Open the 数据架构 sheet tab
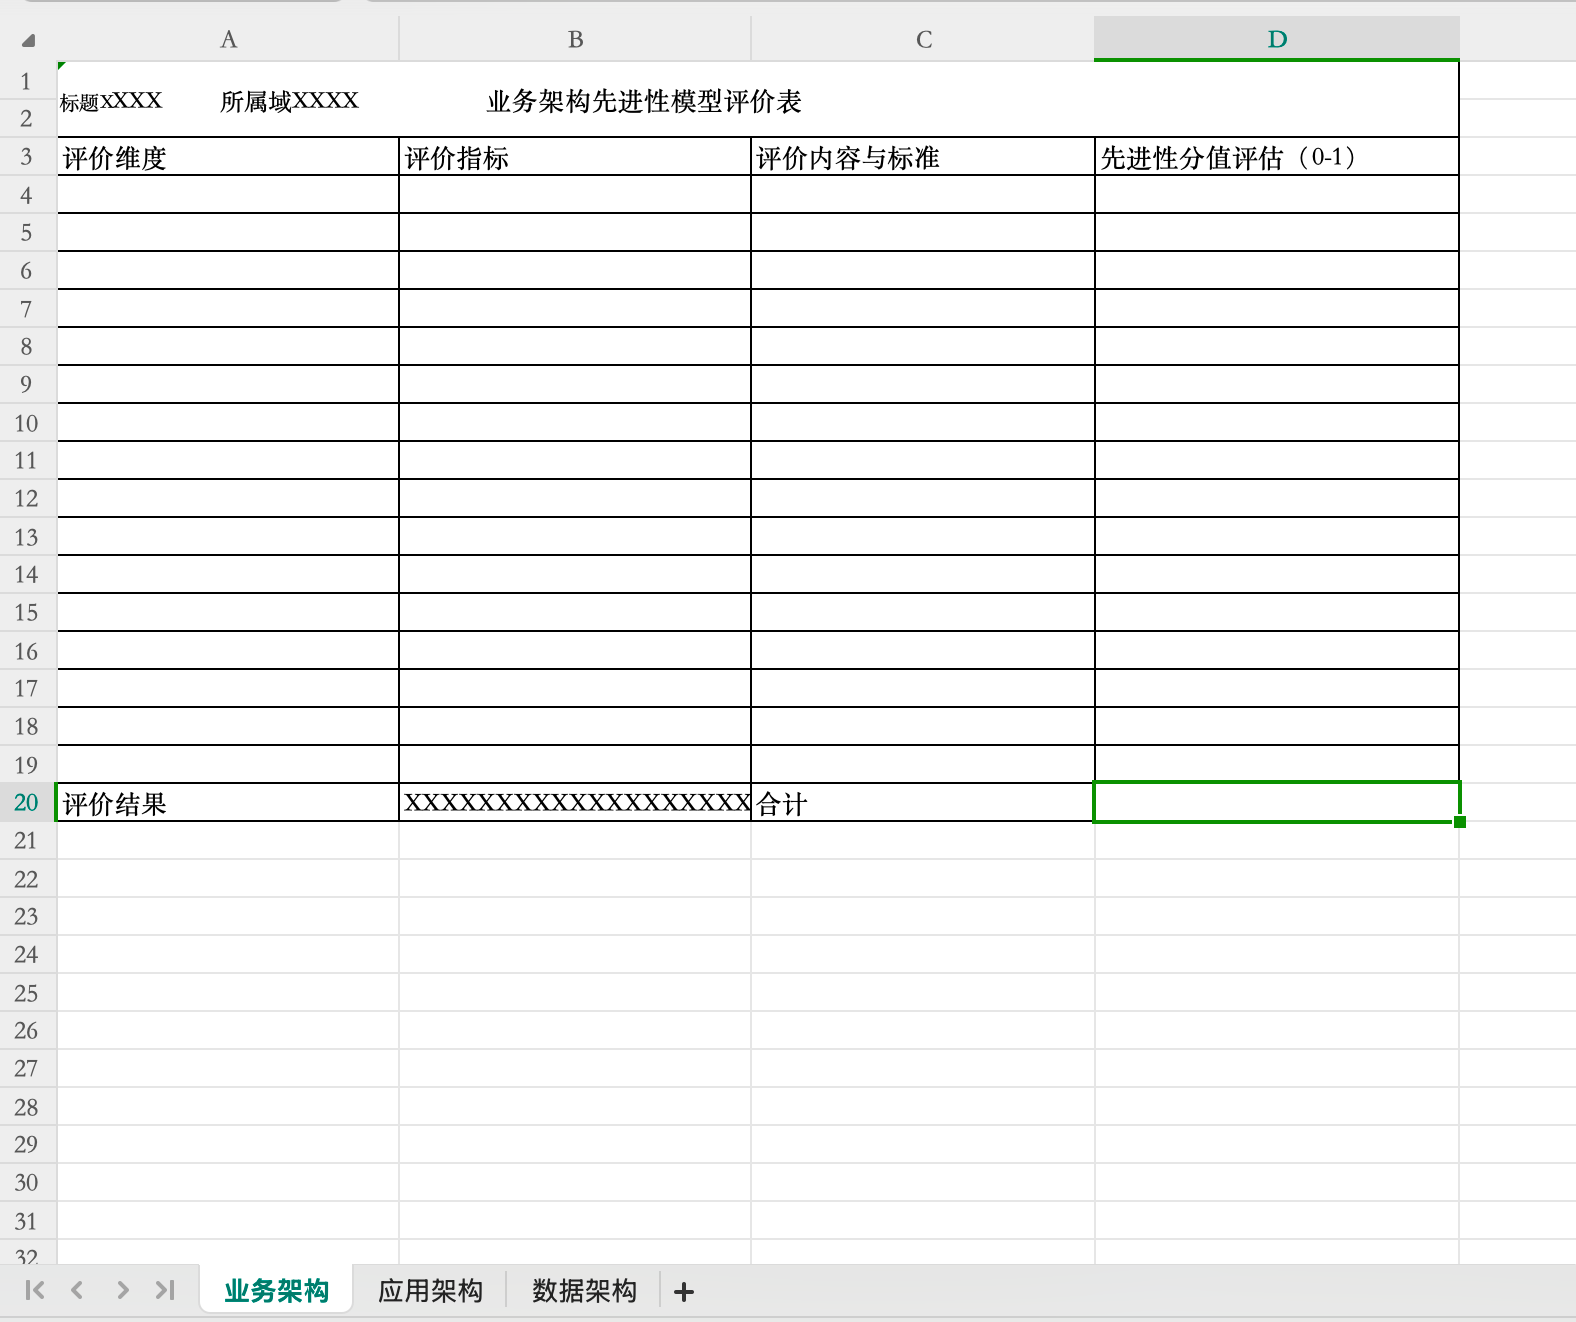1576x1322 pixels. coord(584,1291)
